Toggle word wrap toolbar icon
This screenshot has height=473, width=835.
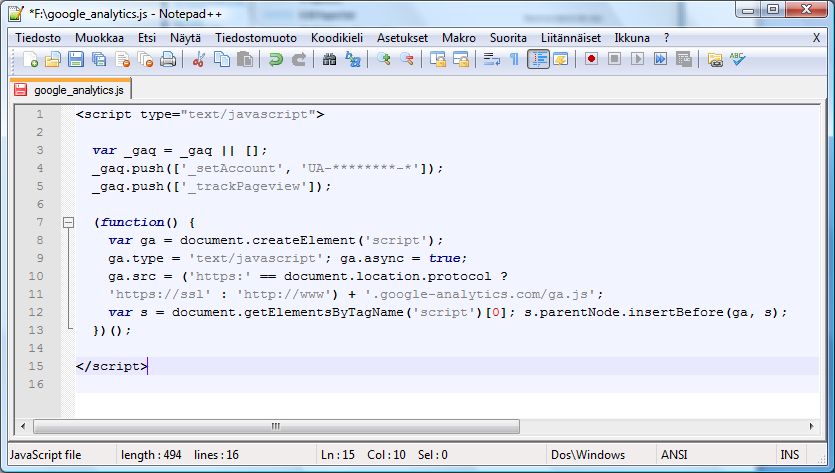coord(492,59)
